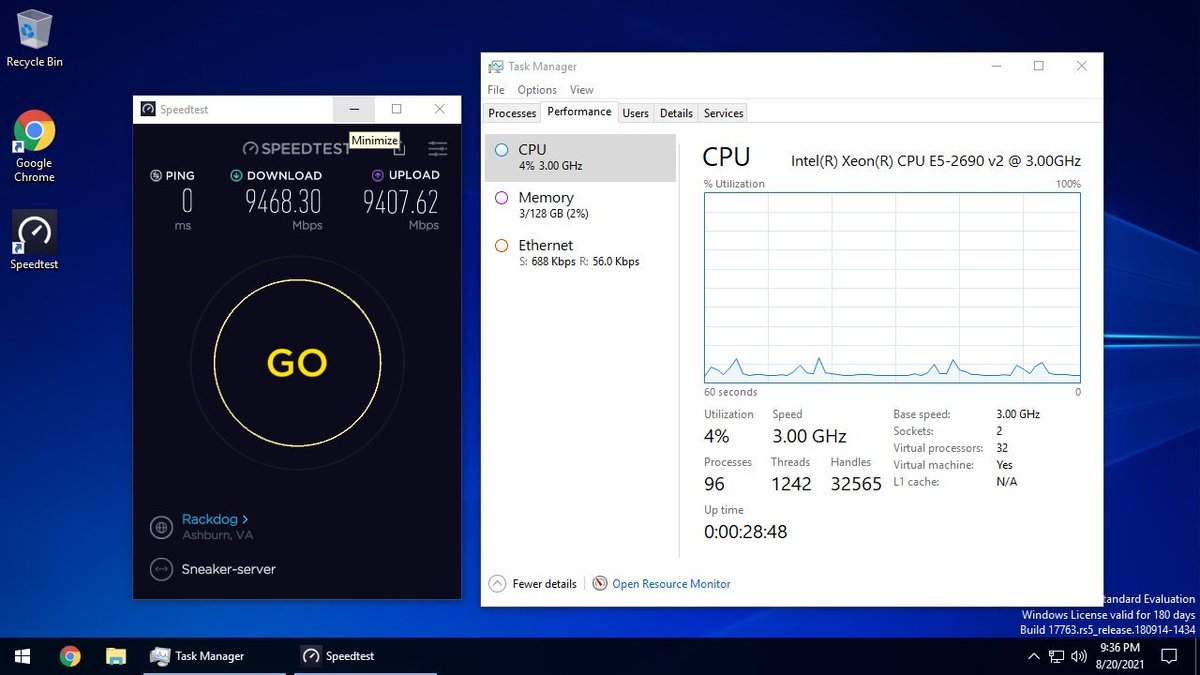The image size is (1200, 675).
Task: Click the blue circle icon next to CPU
Action: (x=501, y=150)
